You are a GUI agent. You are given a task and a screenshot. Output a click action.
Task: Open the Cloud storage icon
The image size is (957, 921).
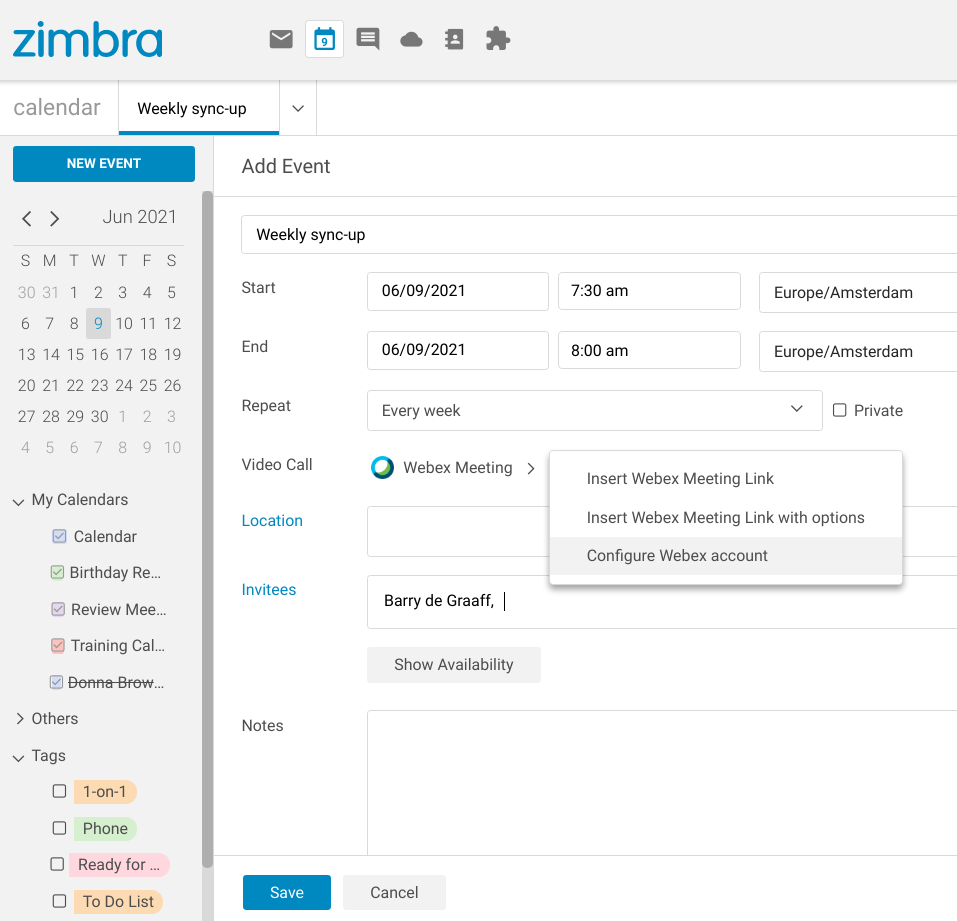pyautogui.click(x=411, y=40)
